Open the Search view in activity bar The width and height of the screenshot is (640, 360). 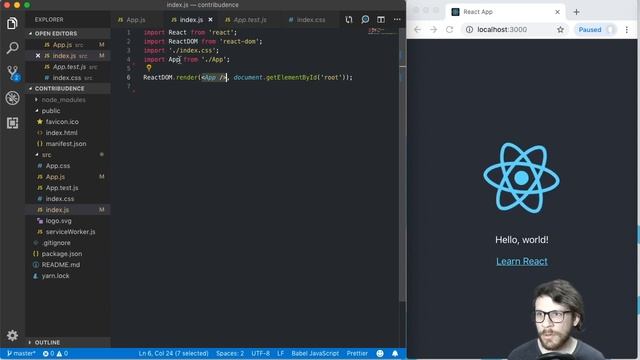12,48
